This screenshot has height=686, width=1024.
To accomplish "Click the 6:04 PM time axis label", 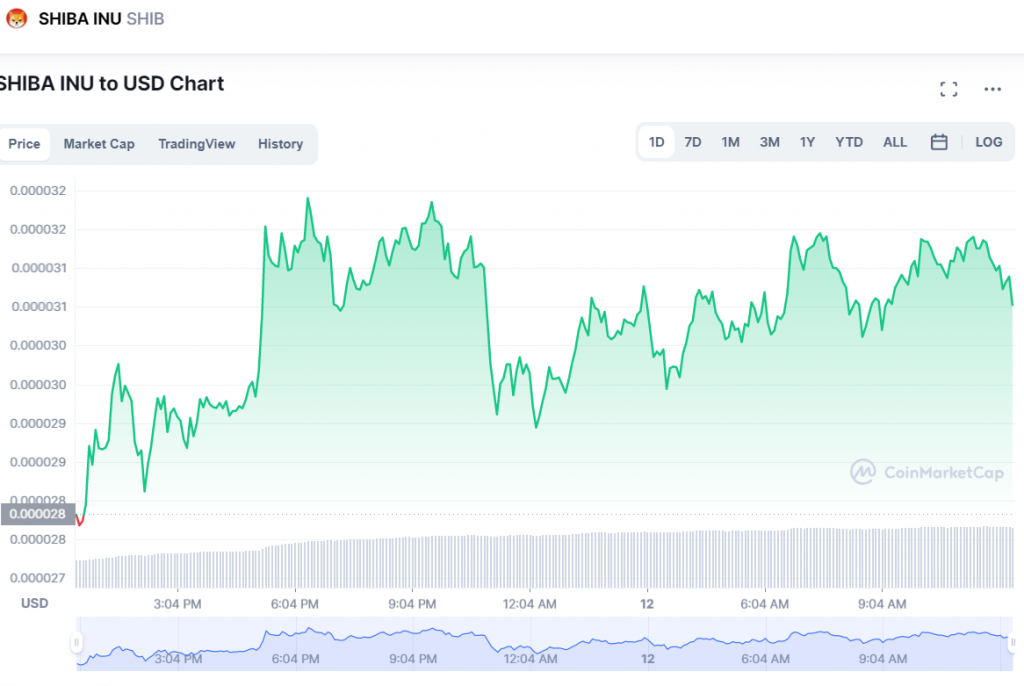I will point(295,604).
